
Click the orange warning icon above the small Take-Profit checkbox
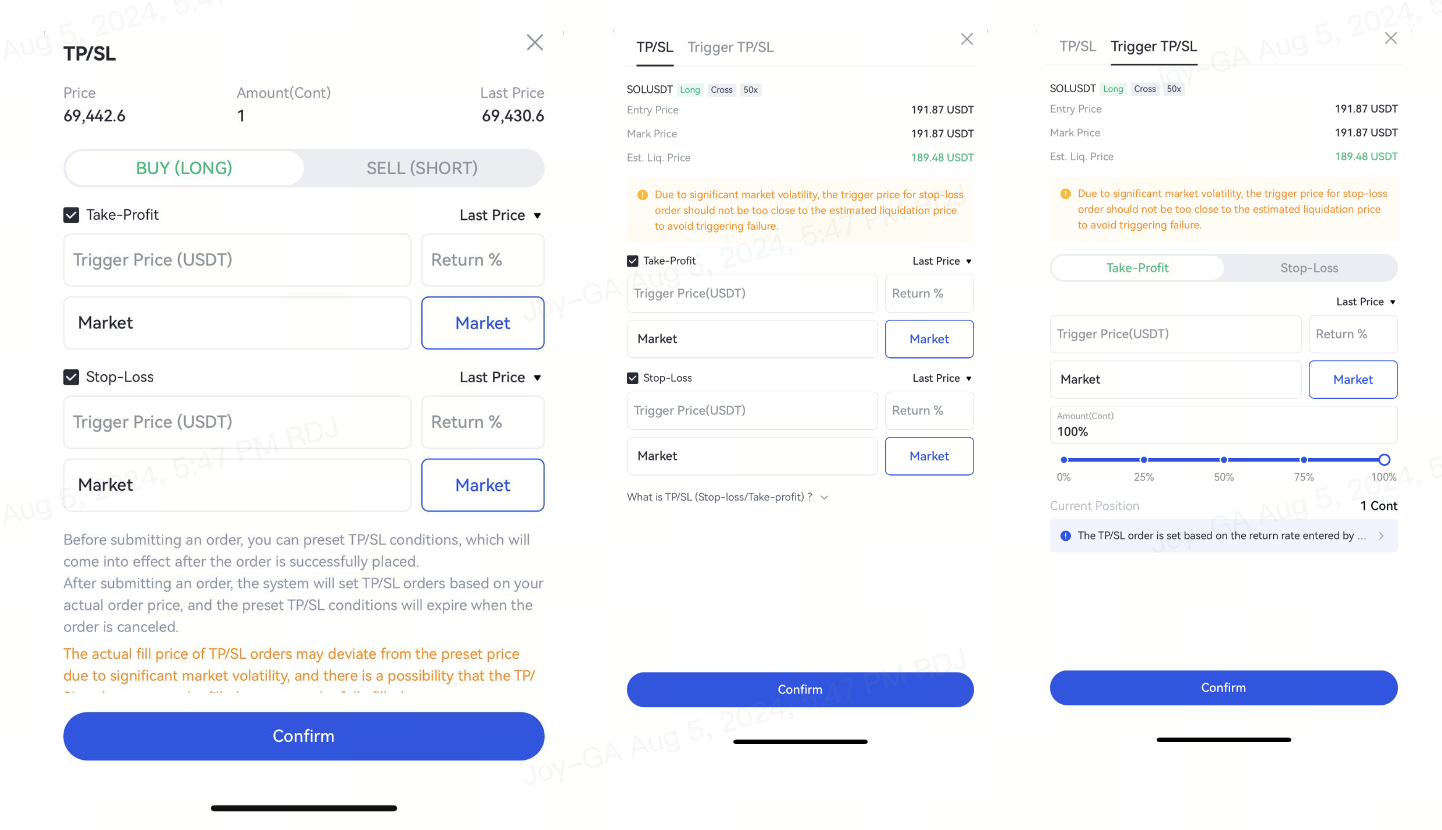tap(642, 195)
